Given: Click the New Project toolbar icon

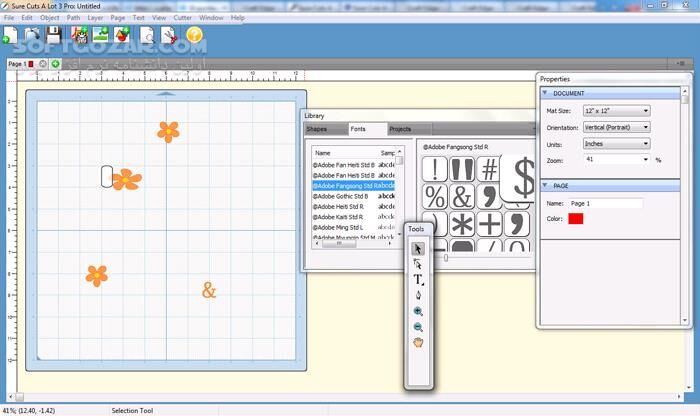Looking at the screenshot, I should tap(9, 36).
